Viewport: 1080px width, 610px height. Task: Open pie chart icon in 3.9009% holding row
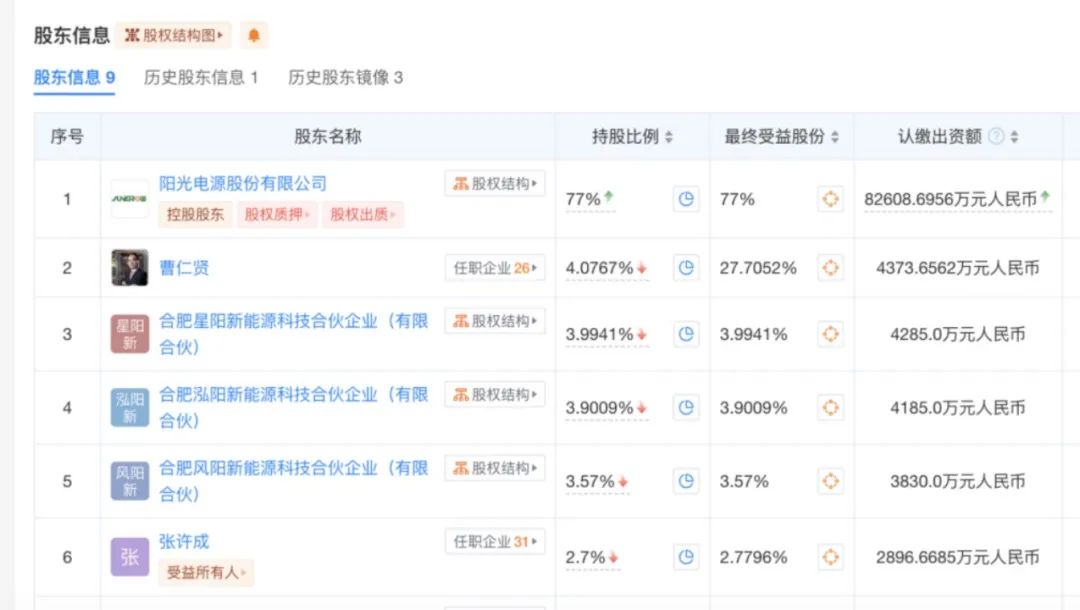[x=686, y=408]
